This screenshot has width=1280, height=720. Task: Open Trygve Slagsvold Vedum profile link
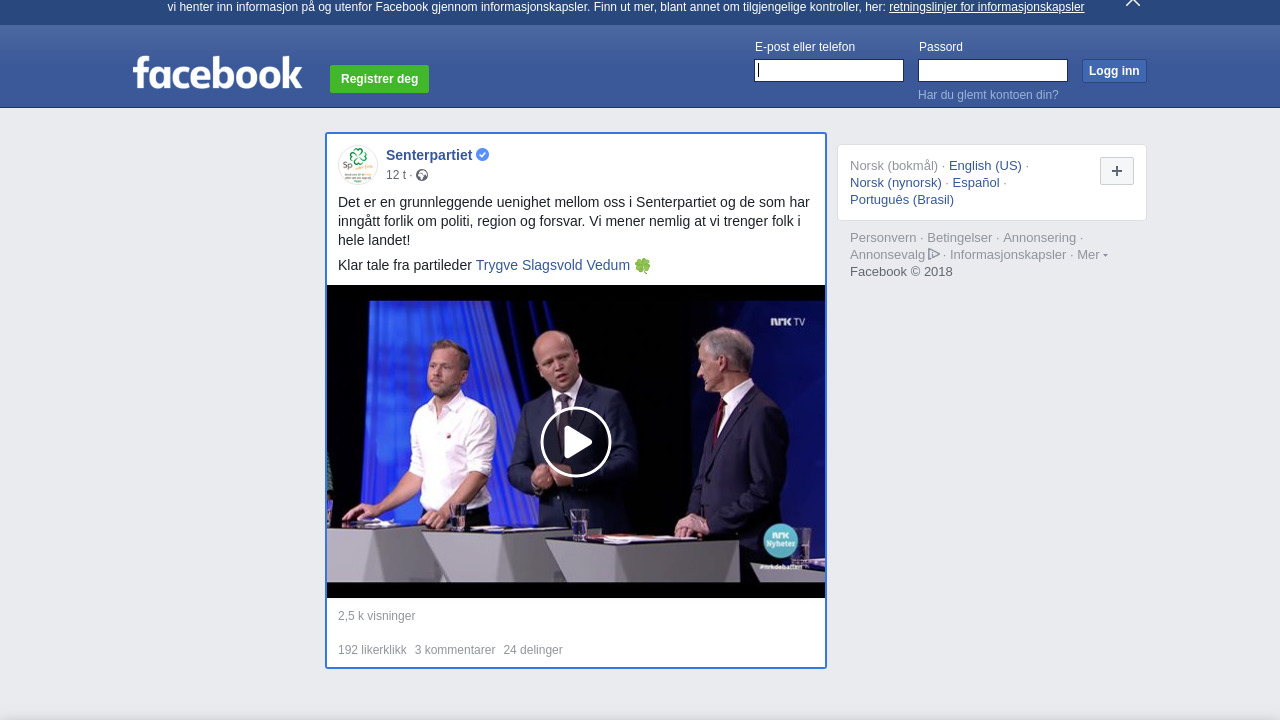pos(553,265)
